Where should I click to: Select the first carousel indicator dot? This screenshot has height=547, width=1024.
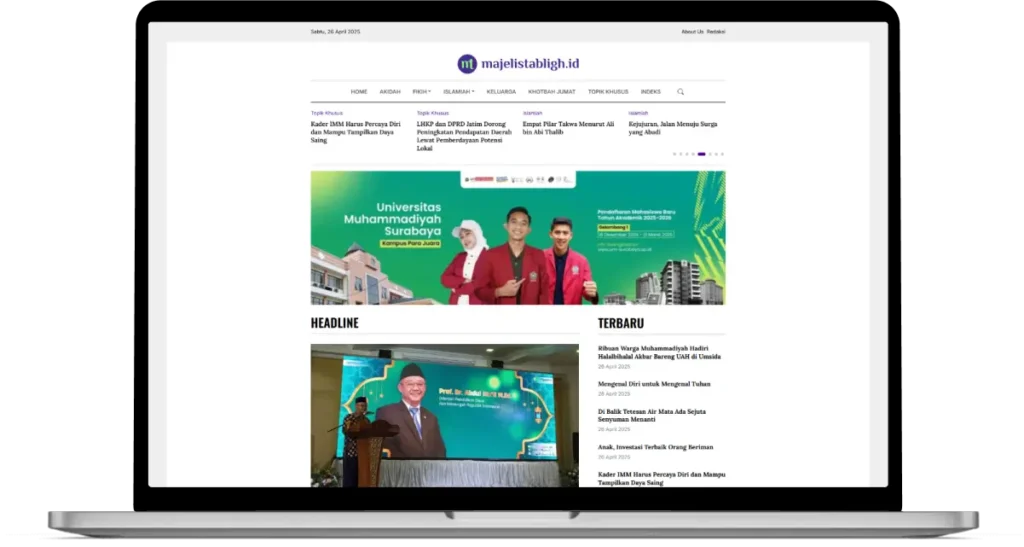point(675,155)
